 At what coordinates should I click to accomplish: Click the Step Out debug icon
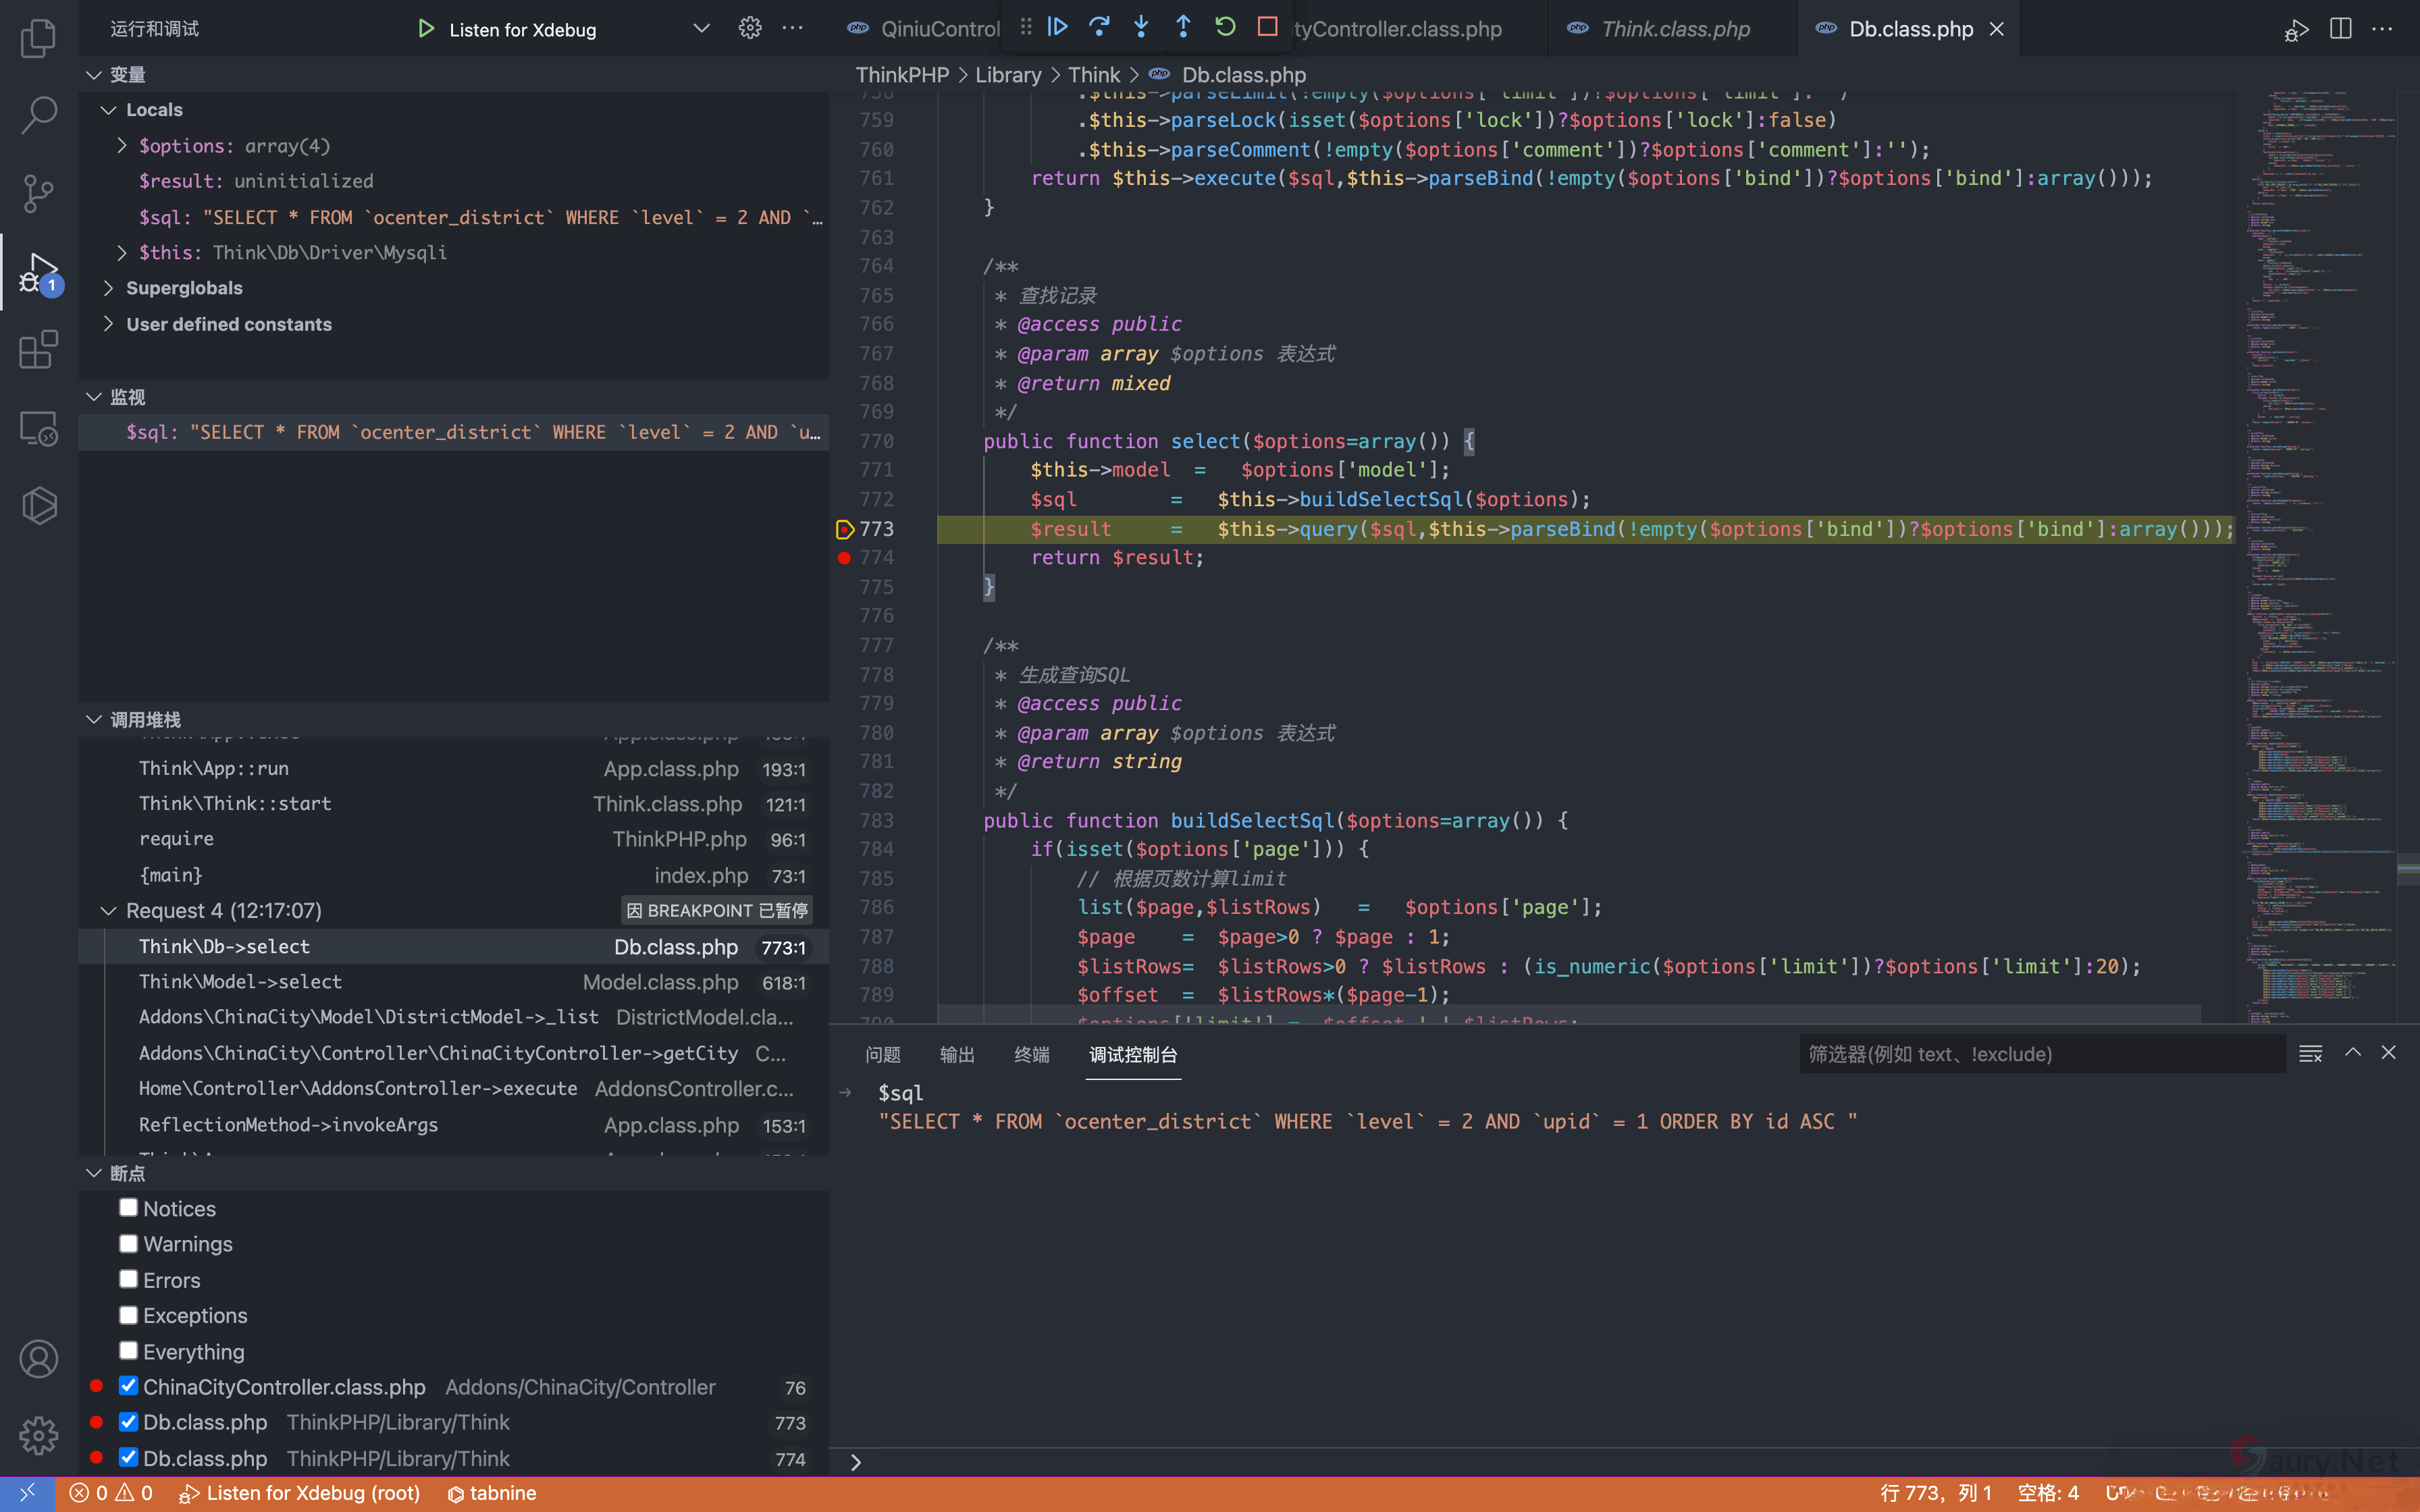[1183, 27]
